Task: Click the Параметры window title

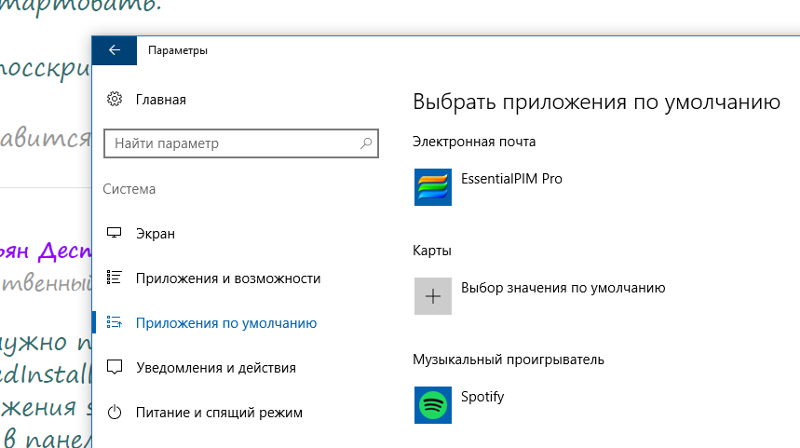Action: click(x=178, y=51)
